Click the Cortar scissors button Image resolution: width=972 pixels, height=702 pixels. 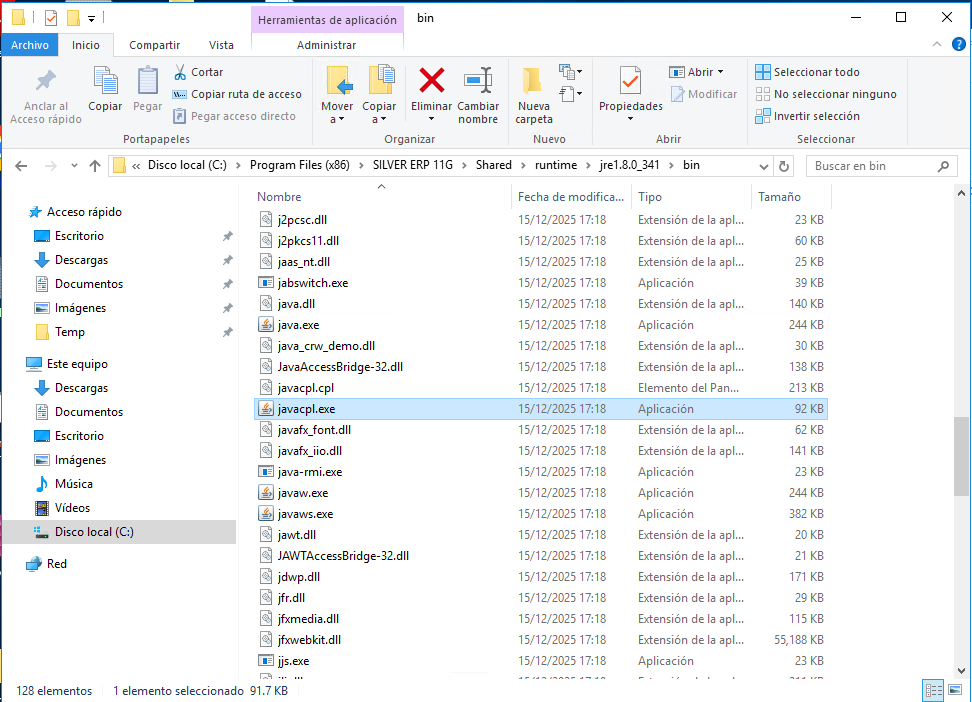[198, 72]
